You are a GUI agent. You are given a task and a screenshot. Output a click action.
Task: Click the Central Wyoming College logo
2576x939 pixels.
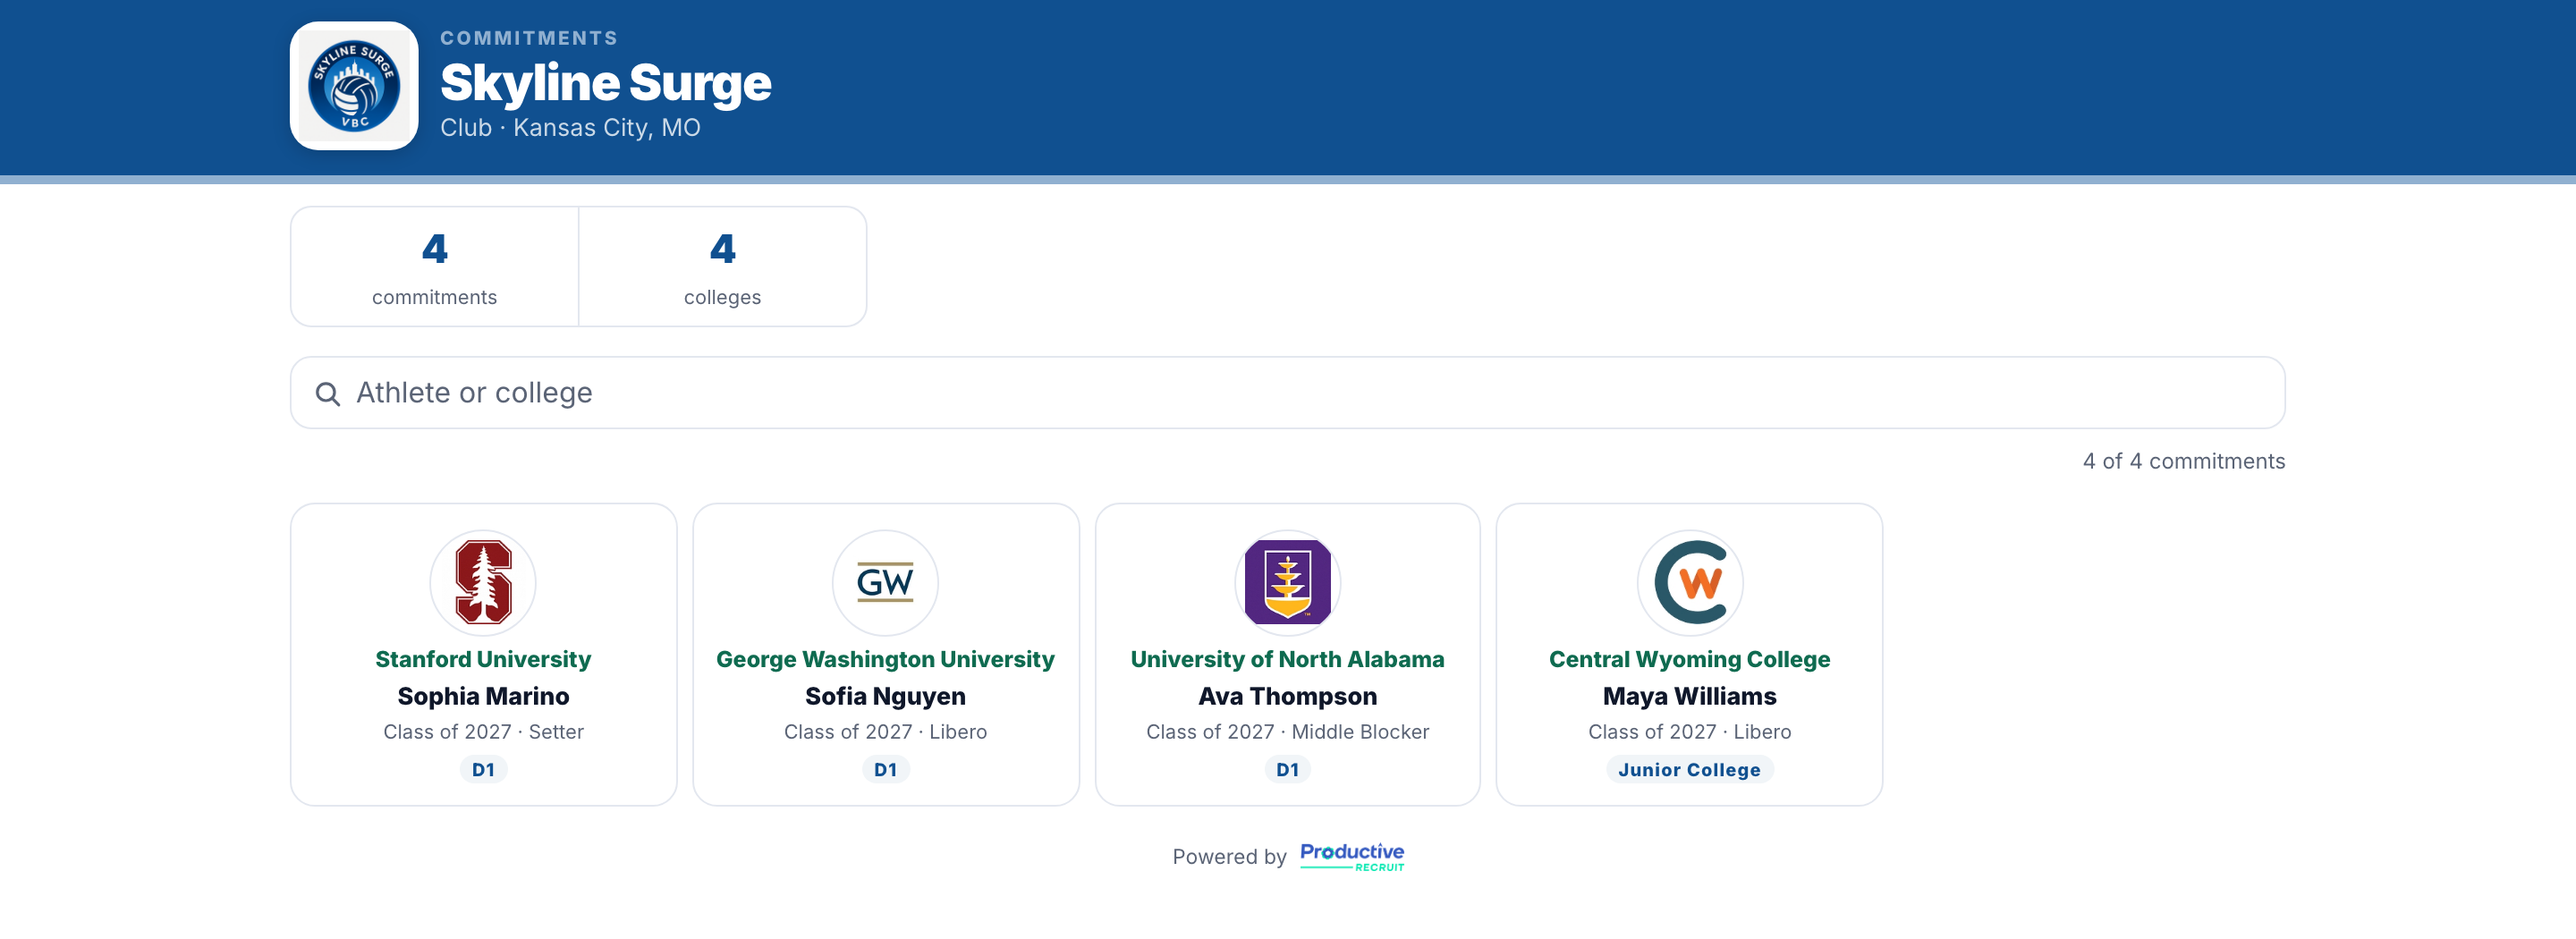(x=1689, y=583)
